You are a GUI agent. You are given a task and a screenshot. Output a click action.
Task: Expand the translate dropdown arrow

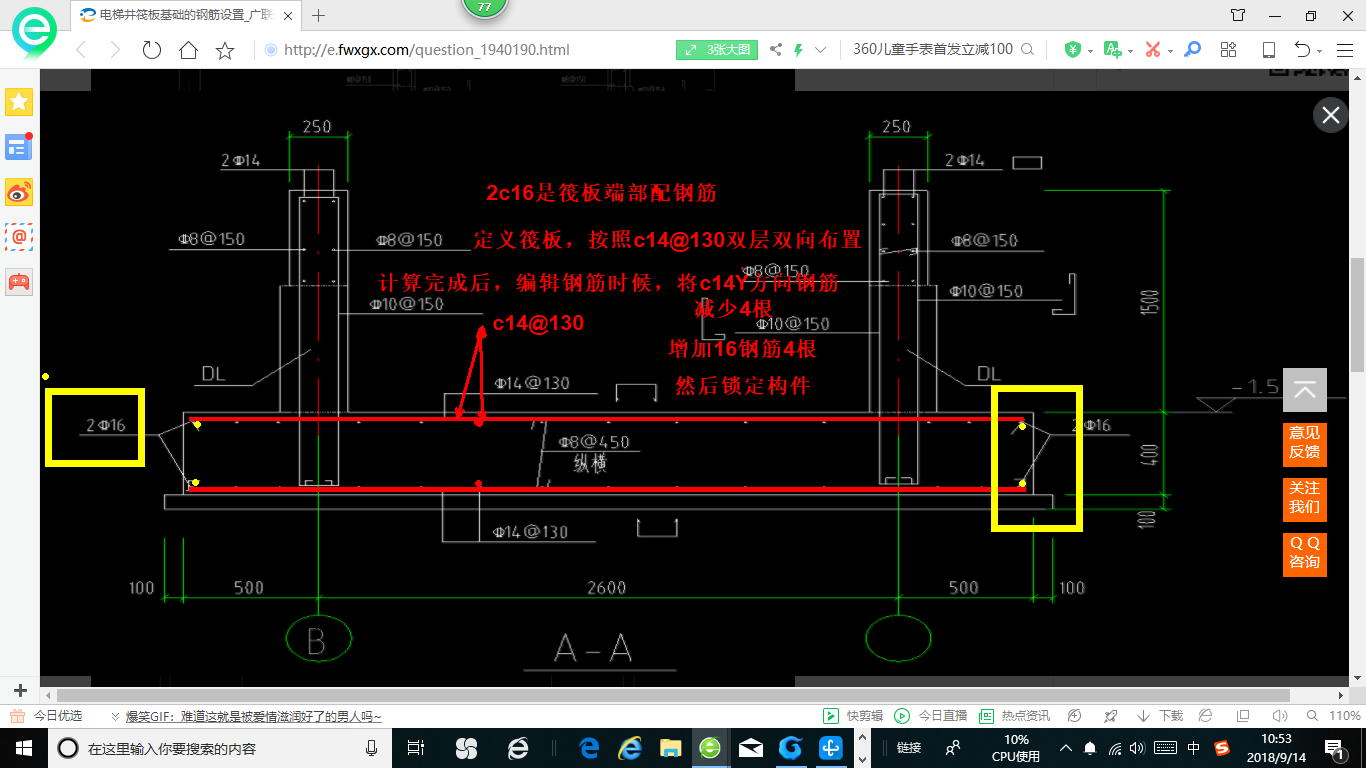pos(1130,51)
